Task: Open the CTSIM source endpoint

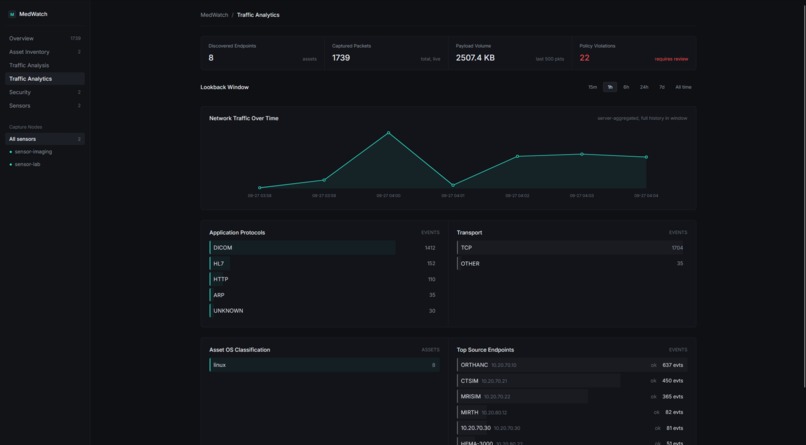Action: (572, 381)
